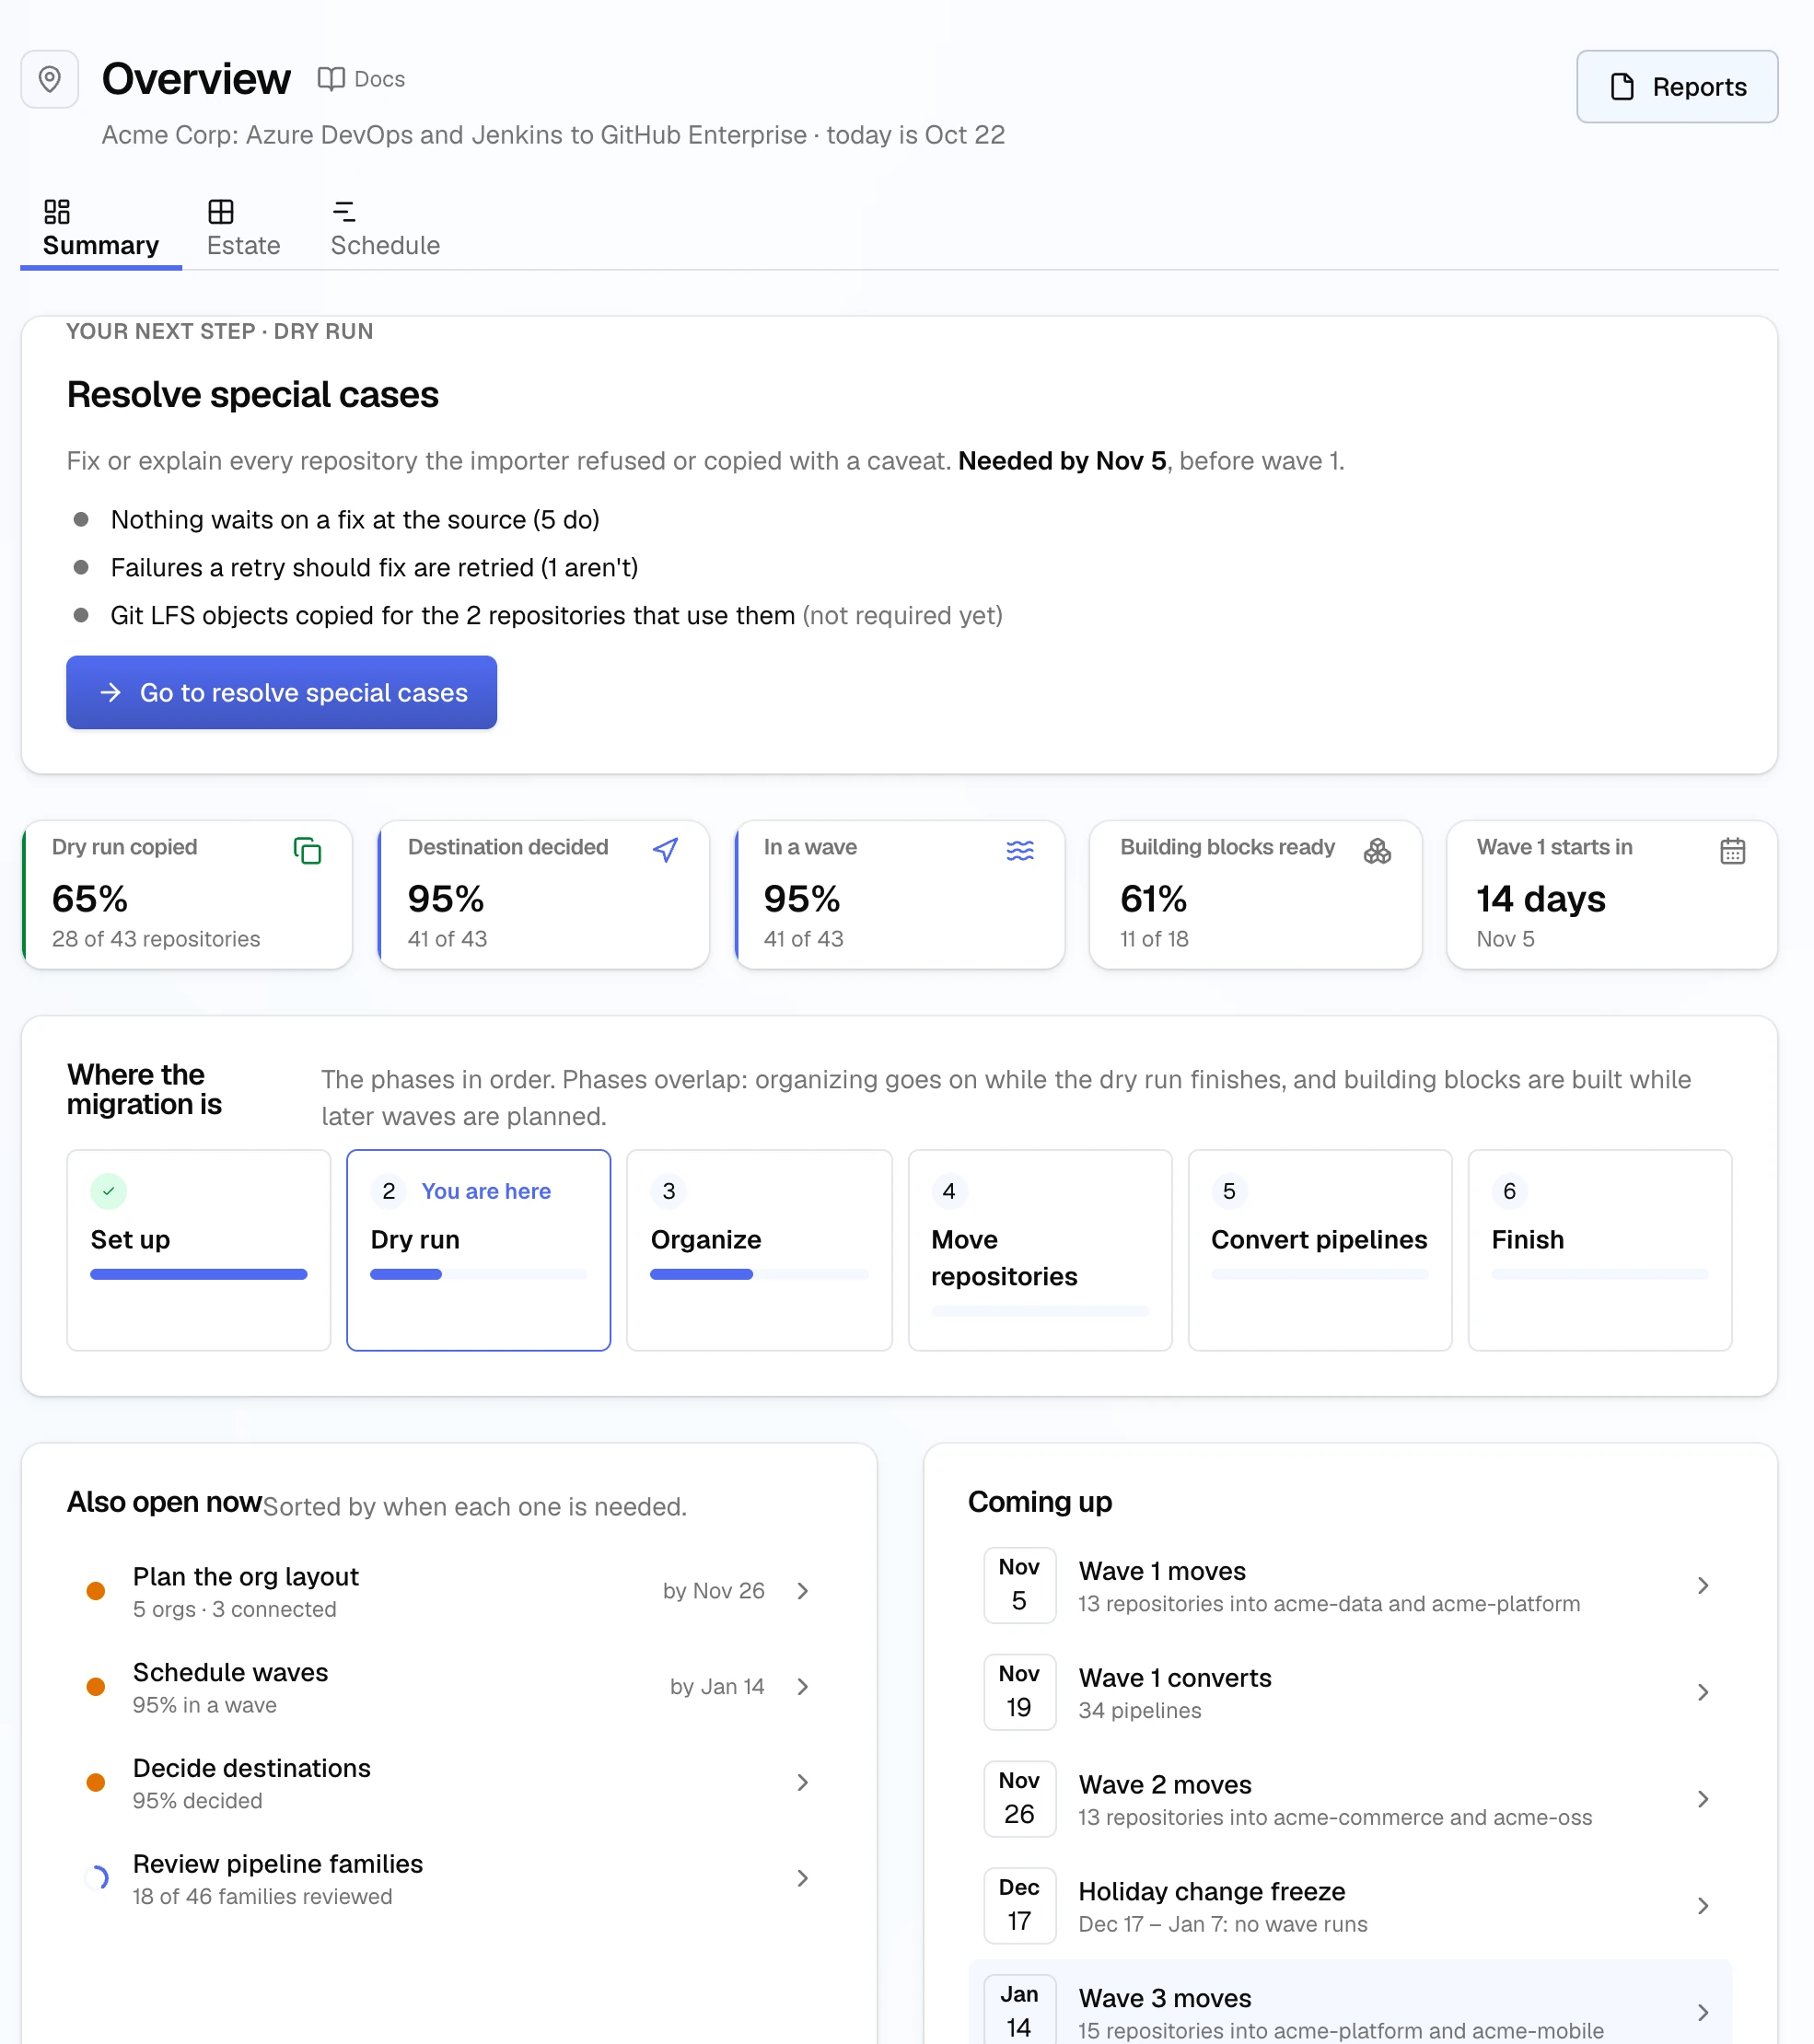Image resolution: width=1814 pixels, height=2044 pixels.
Task: Click the Destination decided arrow icon
Action: 665,851
